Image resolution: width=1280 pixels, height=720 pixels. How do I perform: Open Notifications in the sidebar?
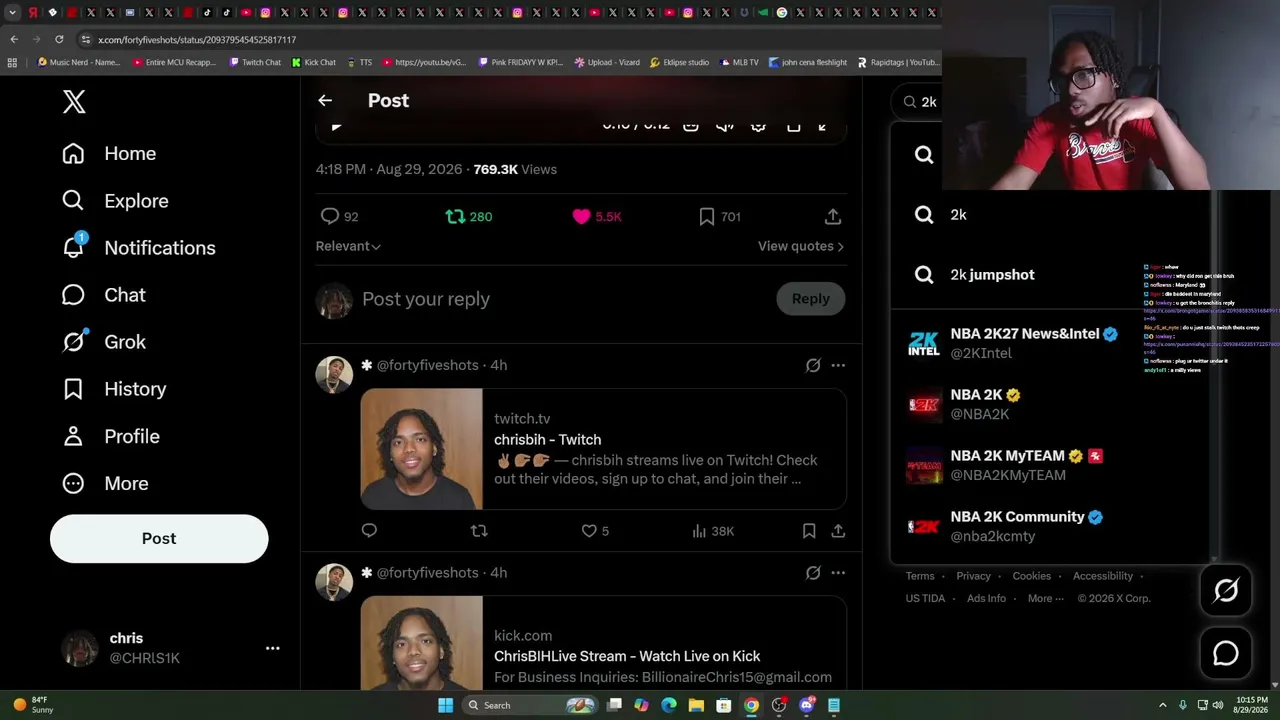click(x=138, y=247)
